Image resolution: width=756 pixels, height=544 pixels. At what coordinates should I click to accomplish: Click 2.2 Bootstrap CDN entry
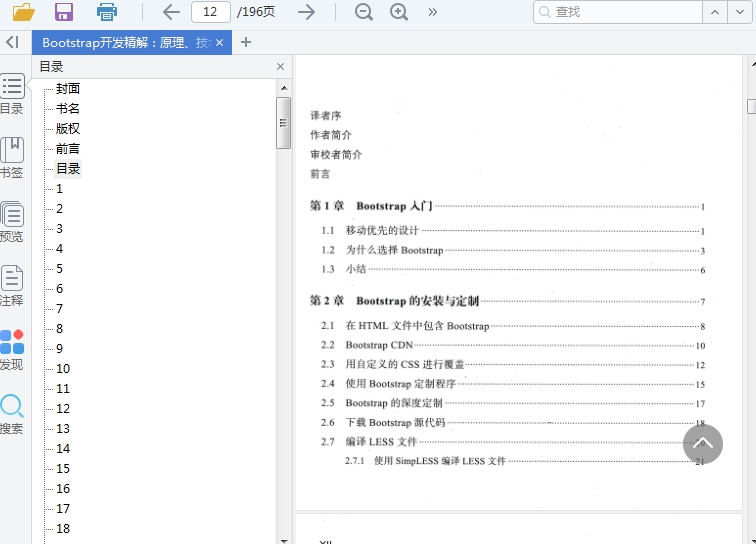(x=367, y=345)
